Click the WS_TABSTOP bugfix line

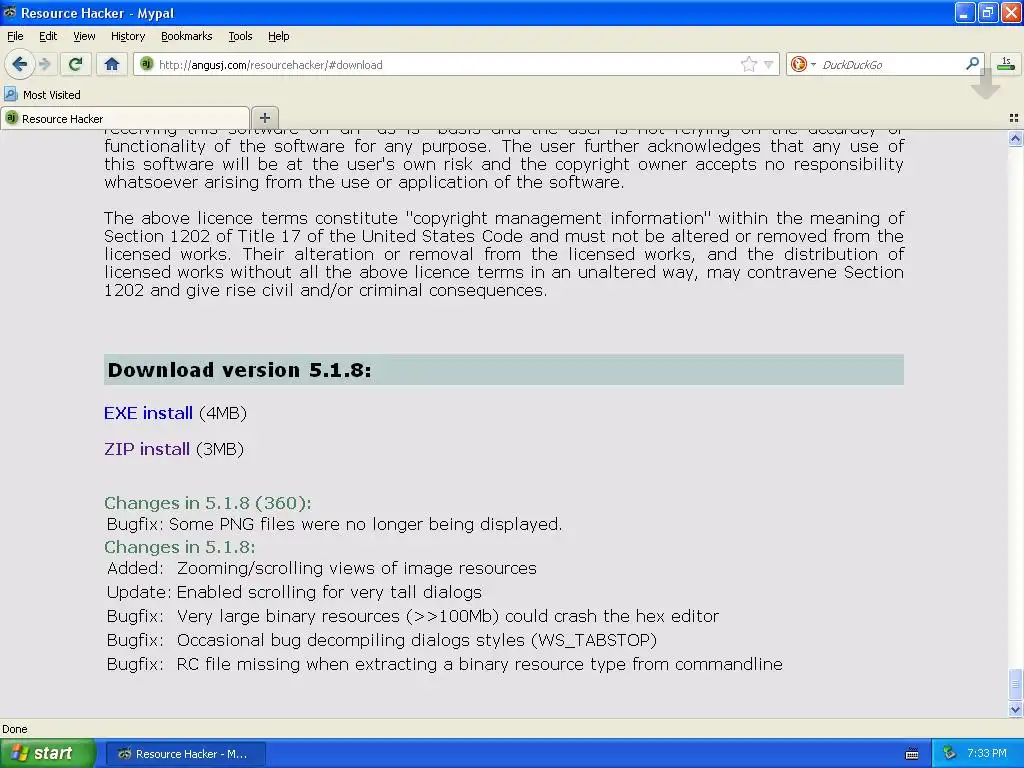382,640
